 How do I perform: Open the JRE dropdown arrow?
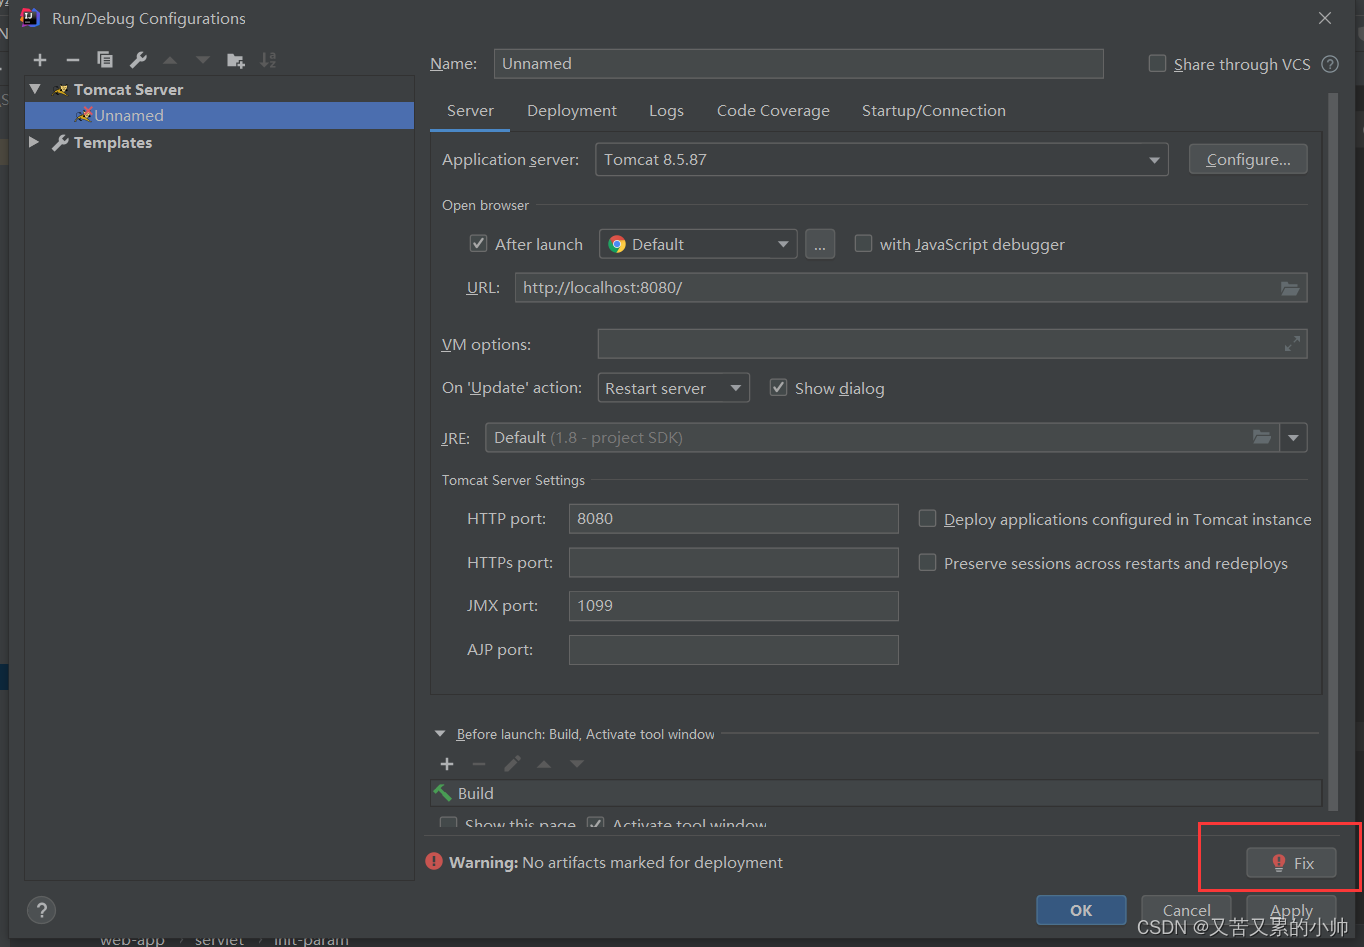1294,438
